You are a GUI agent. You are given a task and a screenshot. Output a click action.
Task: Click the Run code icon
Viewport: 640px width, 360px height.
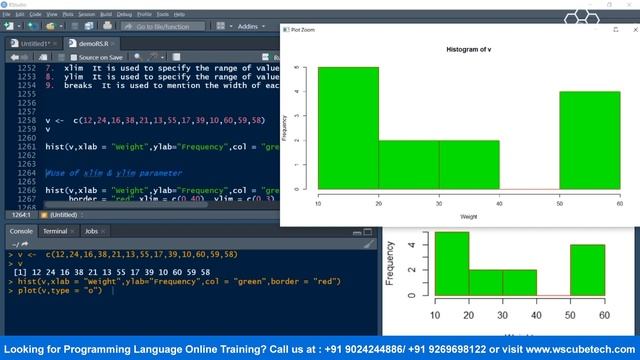click(266, 57)
